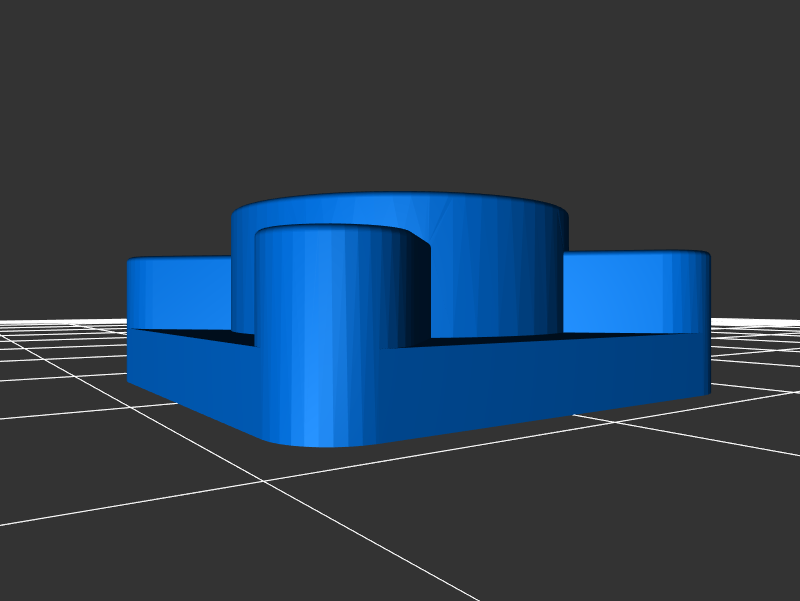Select the flat top of the front corner post
This screenshot has height=601, width=800.
click(330, 234)
